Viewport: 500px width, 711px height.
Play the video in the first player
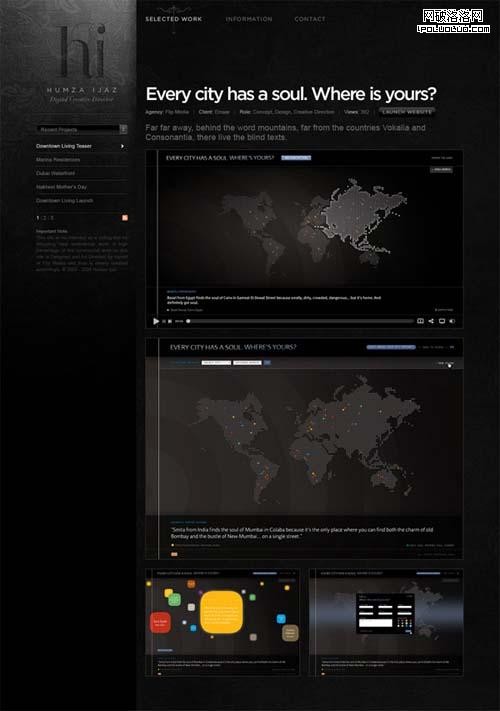pos(156,321)
